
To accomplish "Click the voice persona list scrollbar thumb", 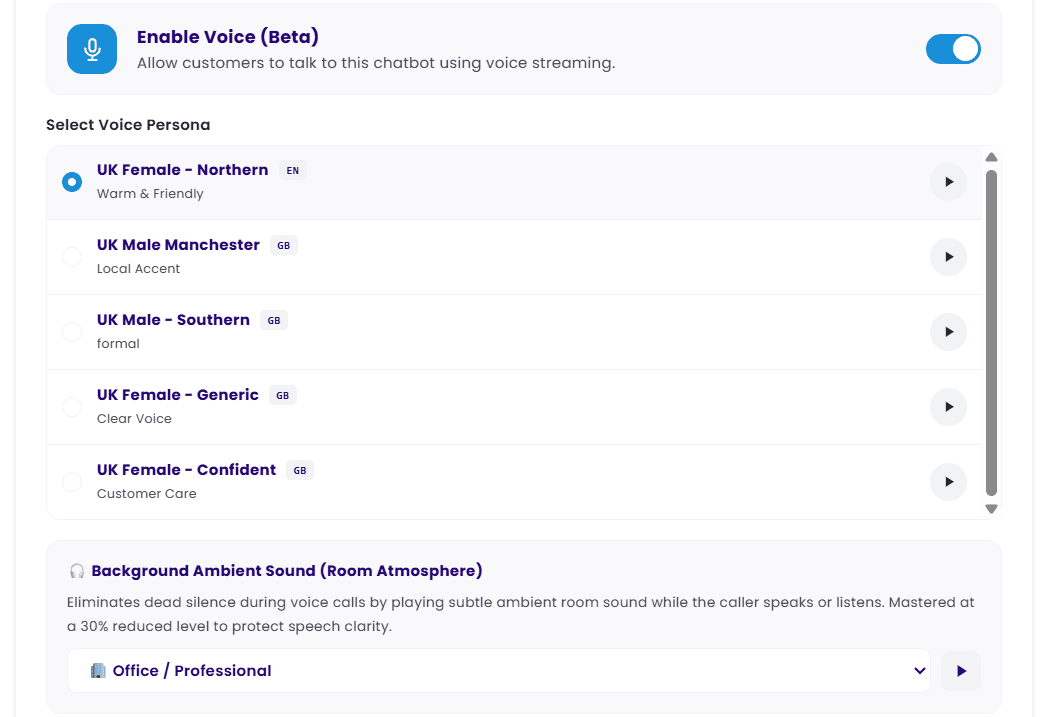I will [x=992, y=333].
